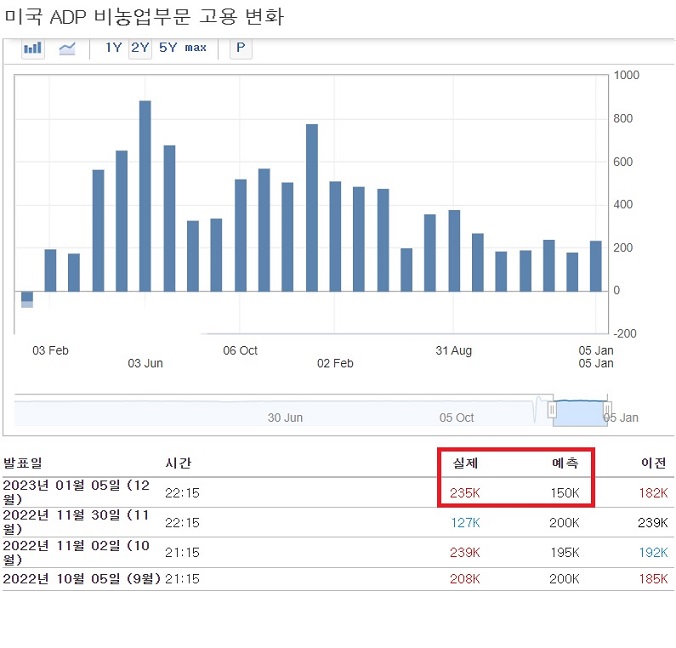Click the chart title 미국 ADP 비농업부문 고용 변화

tap(144, 17)
